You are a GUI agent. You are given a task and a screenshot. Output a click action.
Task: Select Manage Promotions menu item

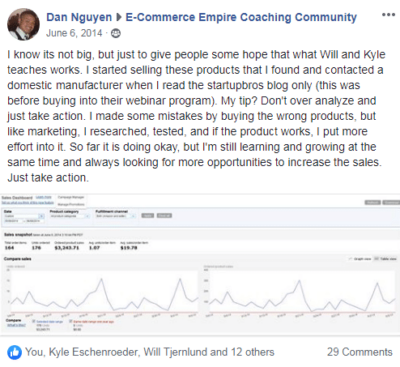71,204
